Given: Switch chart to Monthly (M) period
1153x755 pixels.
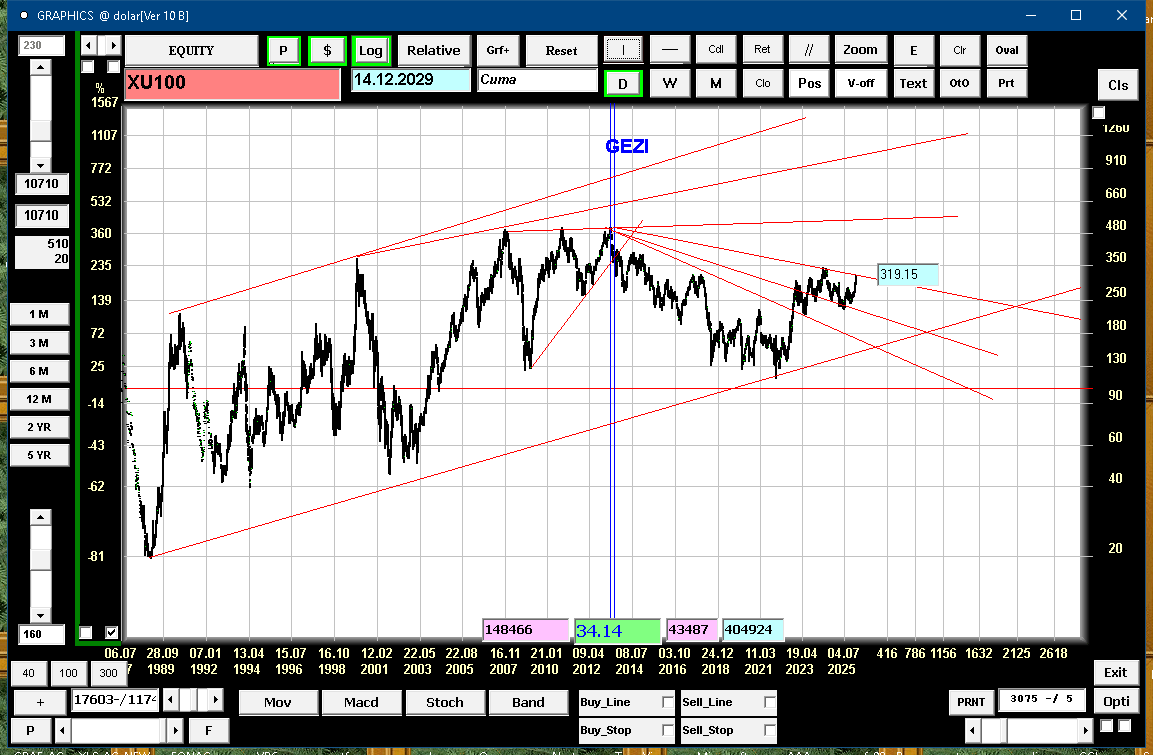Looking at the screenshot, I should [x=716, y=83].
